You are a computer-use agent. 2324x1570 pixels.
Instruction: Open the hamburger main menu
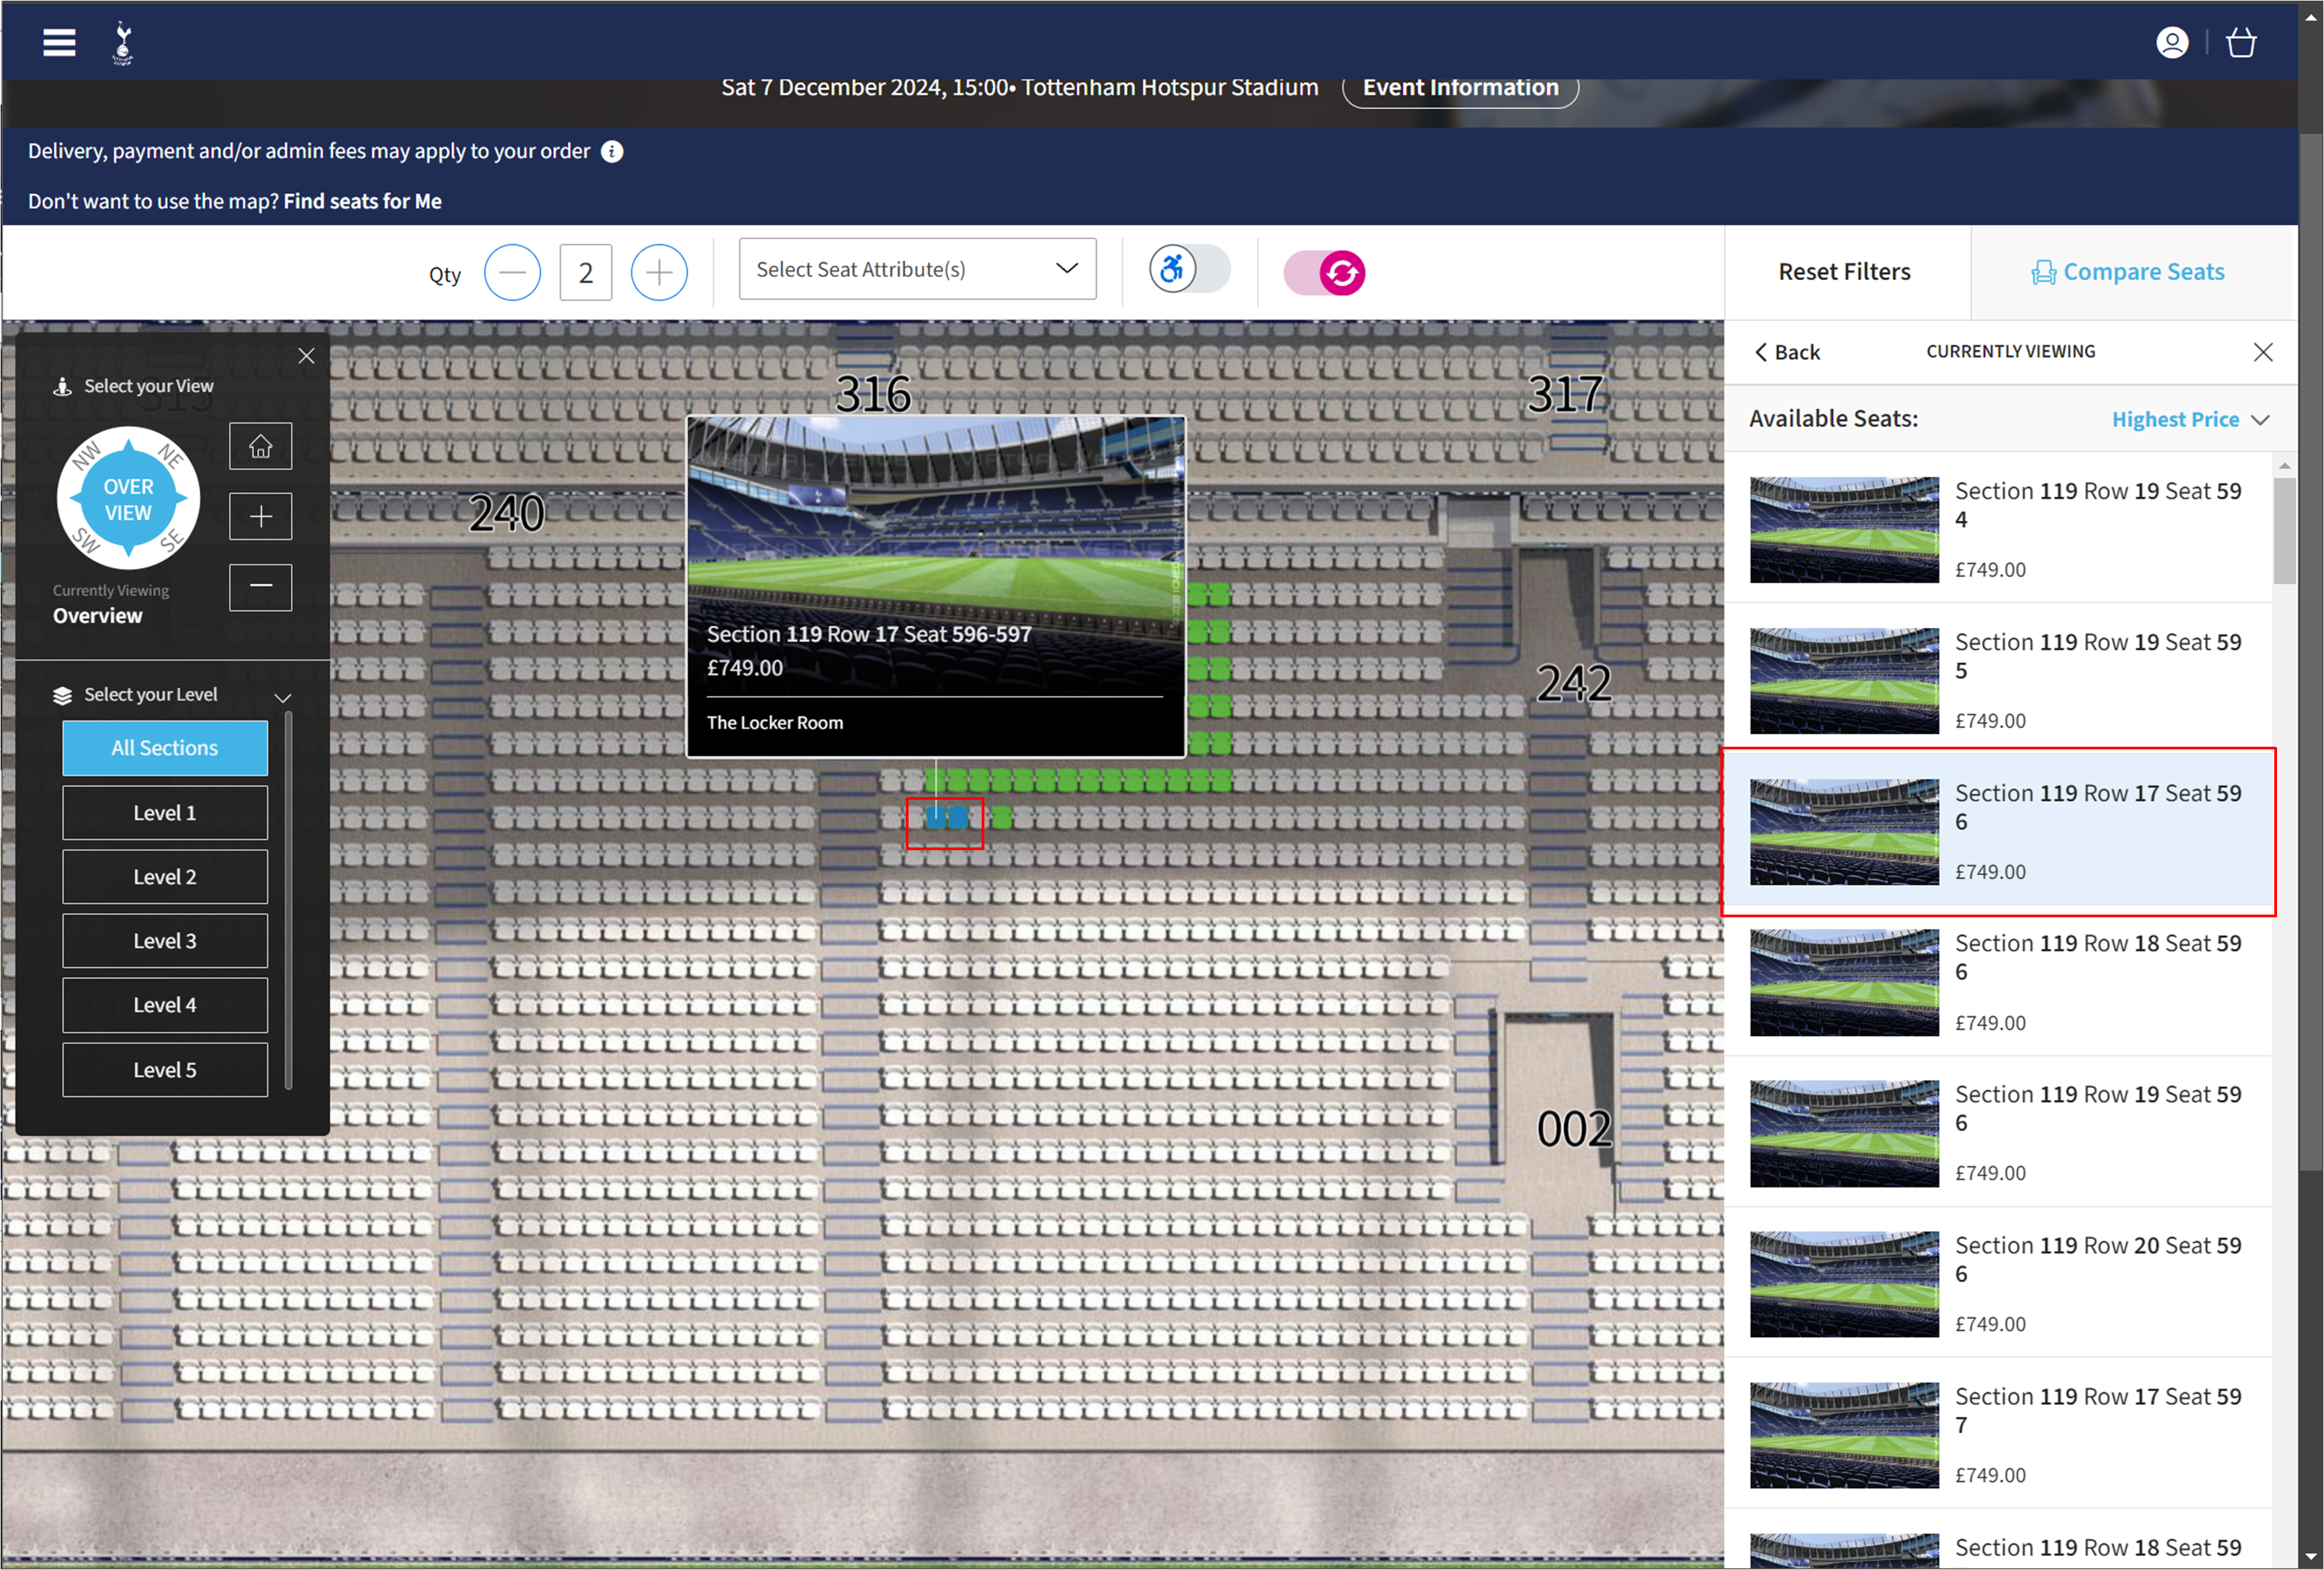click(59, 42)
